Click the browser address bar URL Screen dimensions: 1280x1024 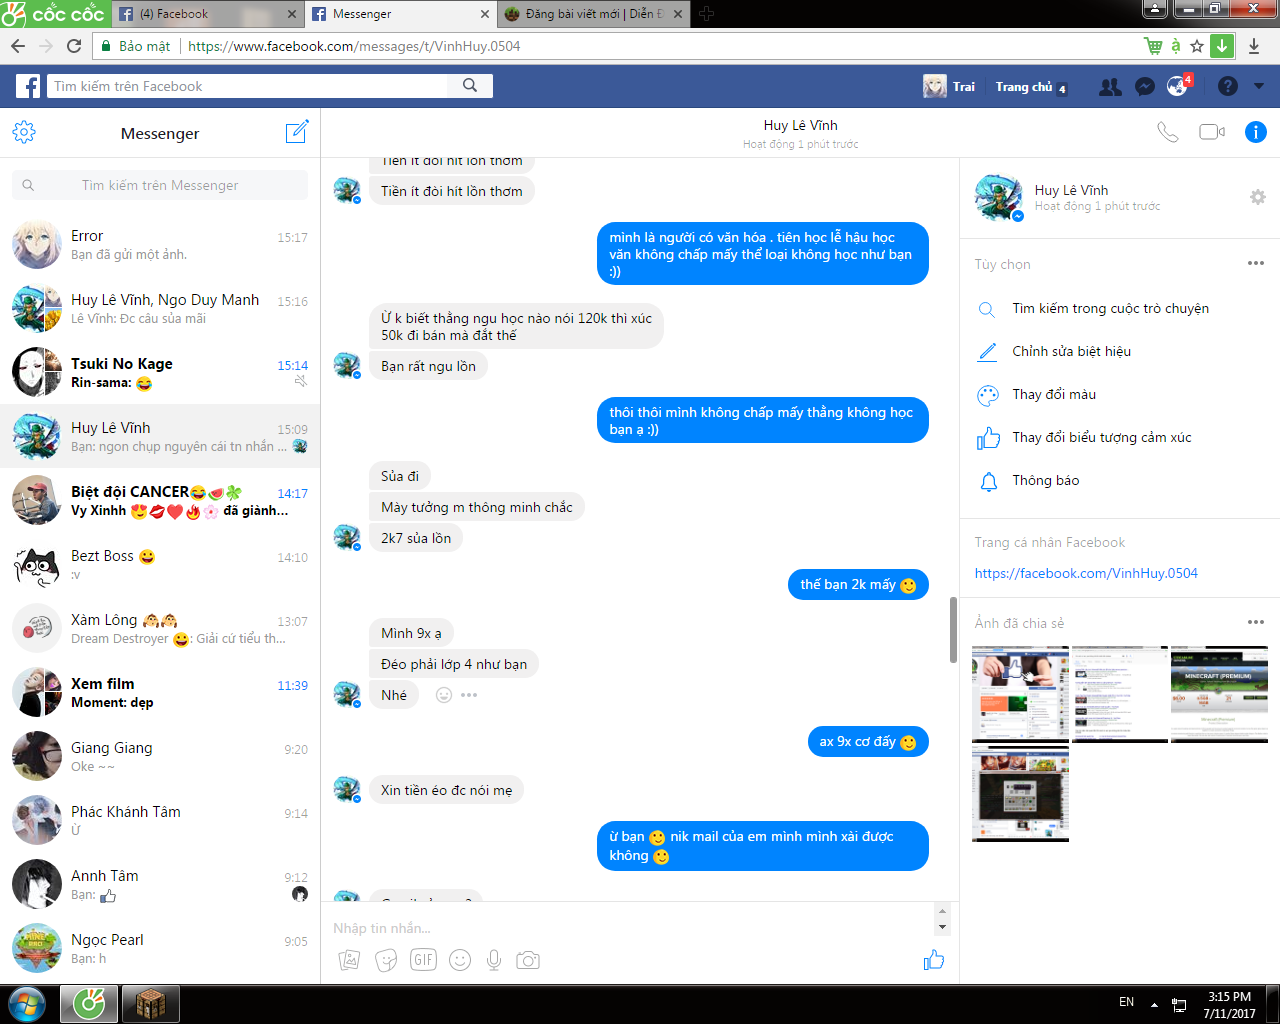pyautogui.click(x=354, y=46)
